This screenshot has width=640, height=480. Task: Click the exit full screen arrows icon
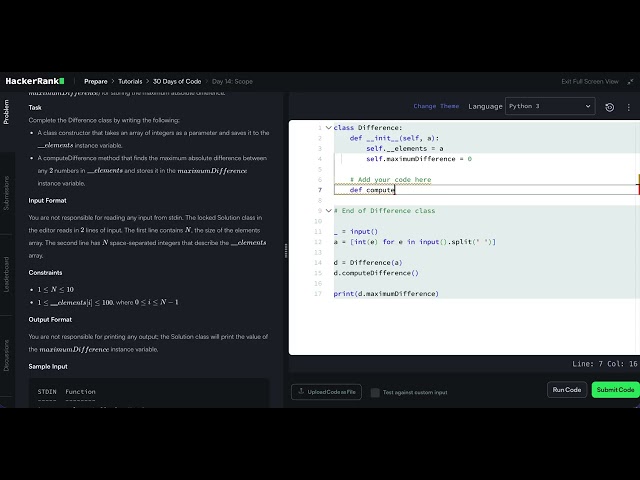point(631,82)
